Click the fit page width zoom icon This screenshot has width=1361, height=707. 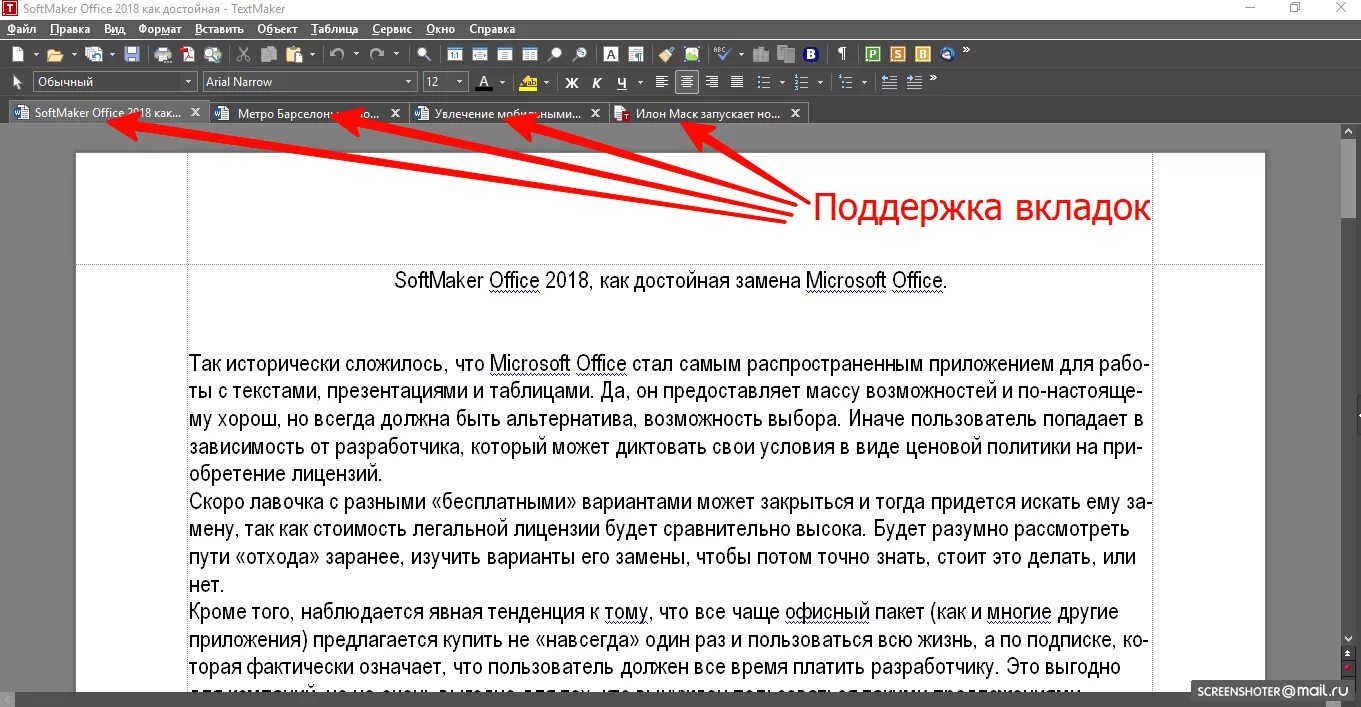point(480,54)
